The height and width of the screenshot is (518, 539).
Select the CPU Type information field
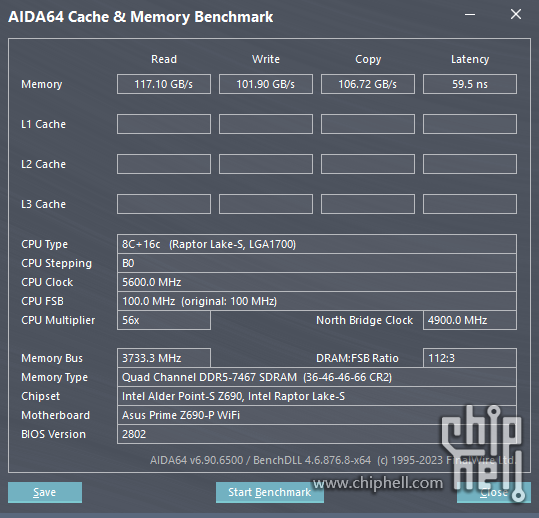pyautogui.click(x=317, y=244)
